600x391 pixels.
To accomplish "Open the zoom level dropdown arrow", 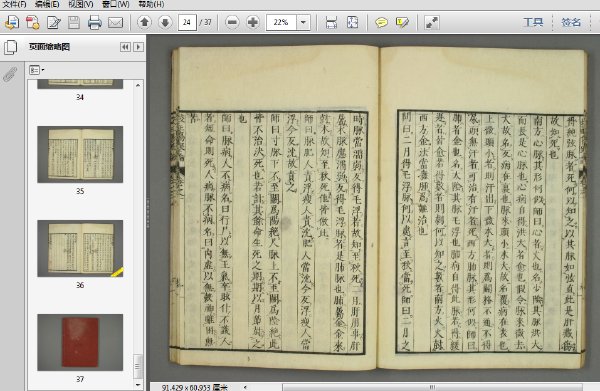I will click(x=303, y=22).
